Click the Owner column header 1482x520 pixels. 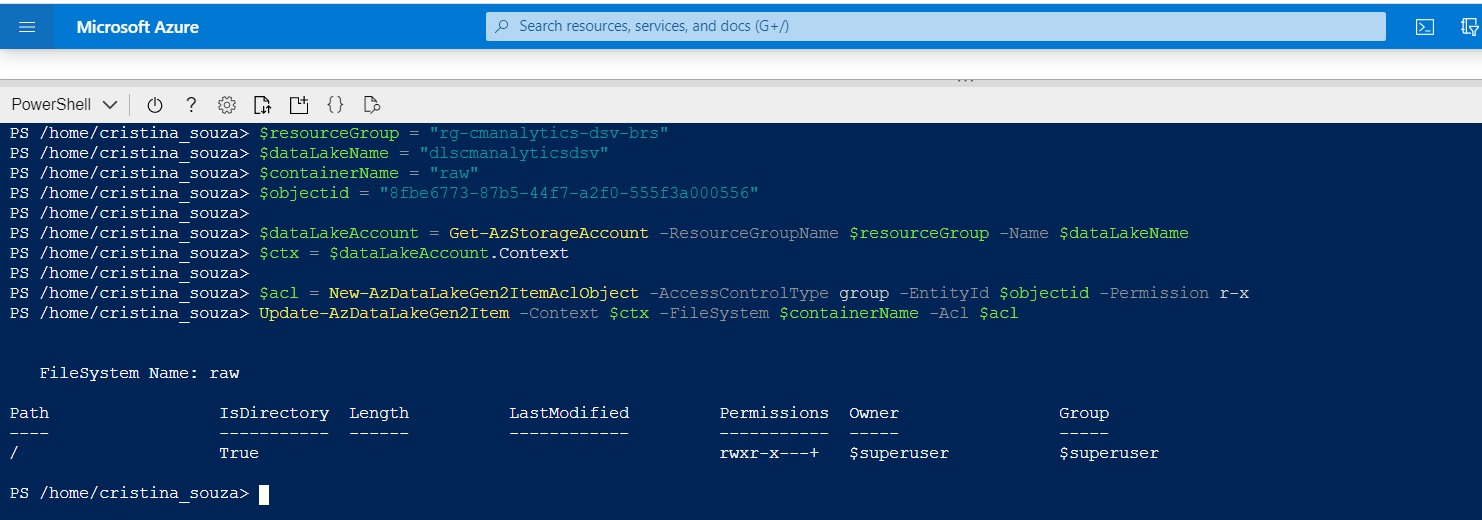click(x=874, y=413)
